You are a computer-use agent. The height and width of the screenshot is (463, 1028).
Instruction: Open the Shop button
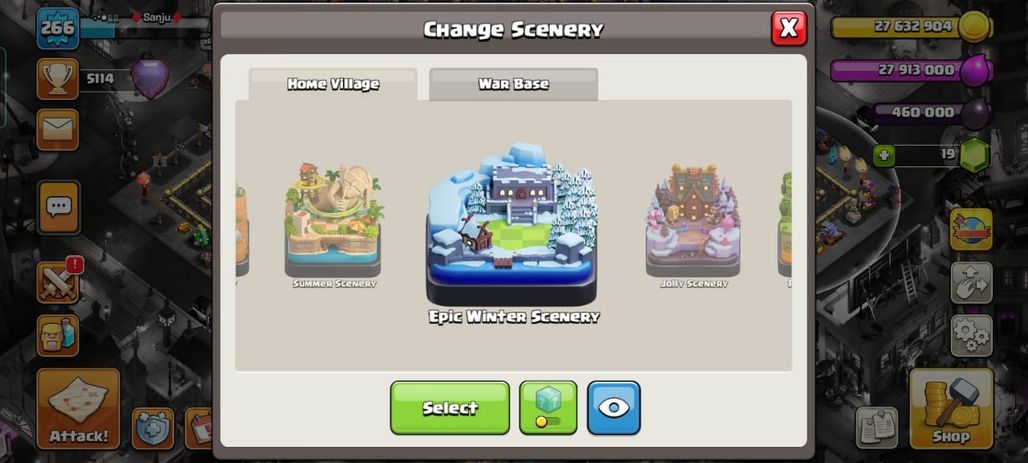point(951,409)
